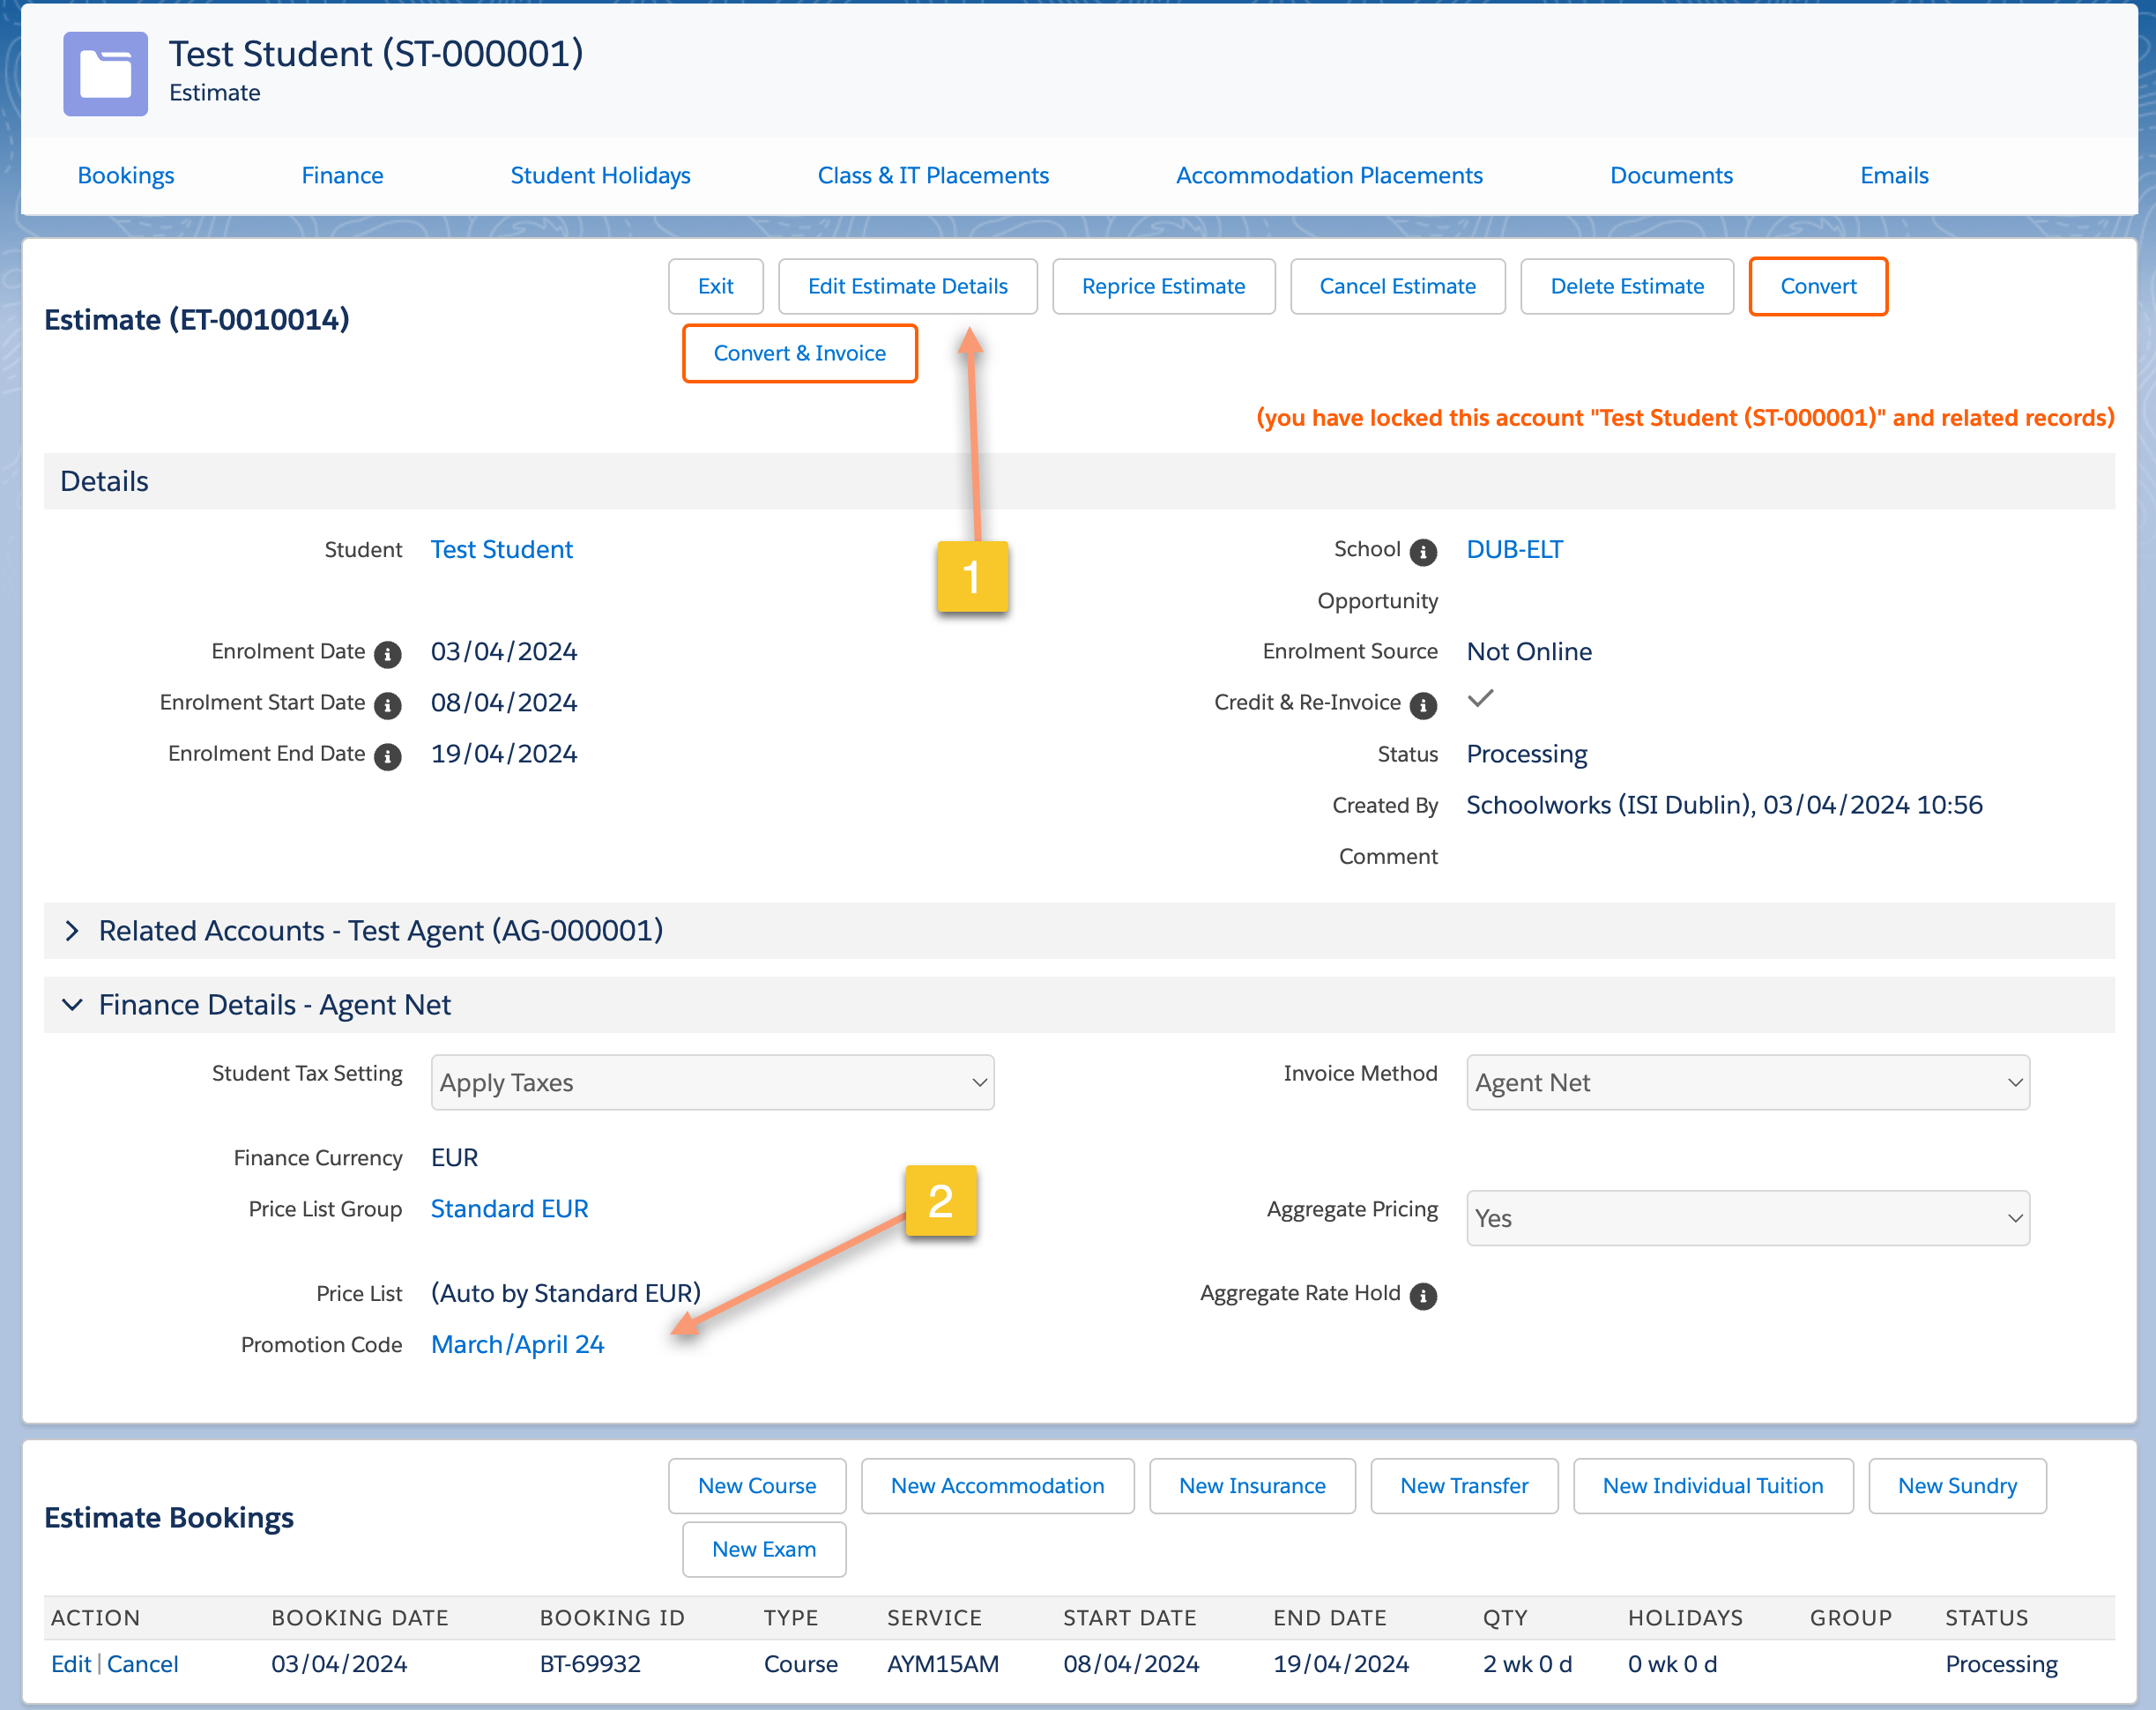Click the Details section header
Screen dimensions: 2156x1710
(x=1079, y=481)
